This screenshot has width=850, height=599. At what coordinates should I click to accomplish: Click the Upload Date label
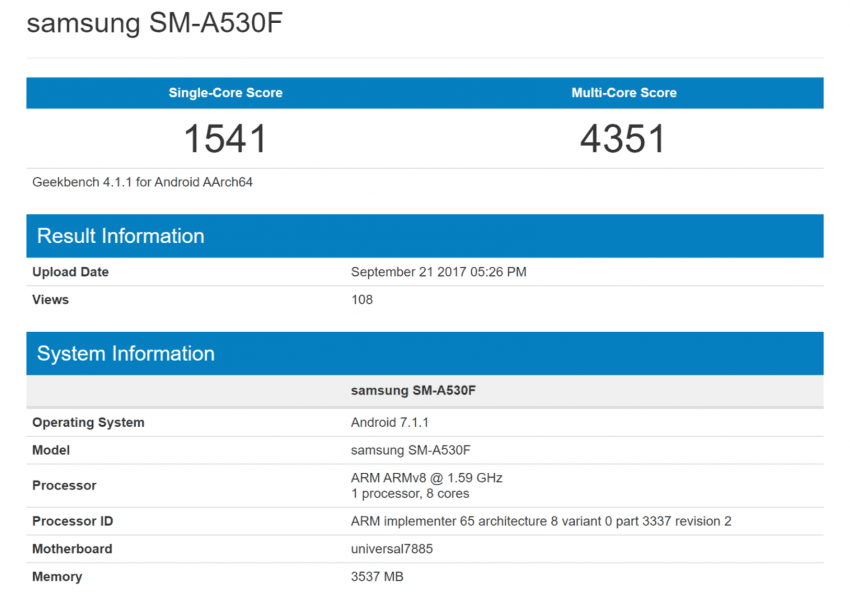coord(70,272)
